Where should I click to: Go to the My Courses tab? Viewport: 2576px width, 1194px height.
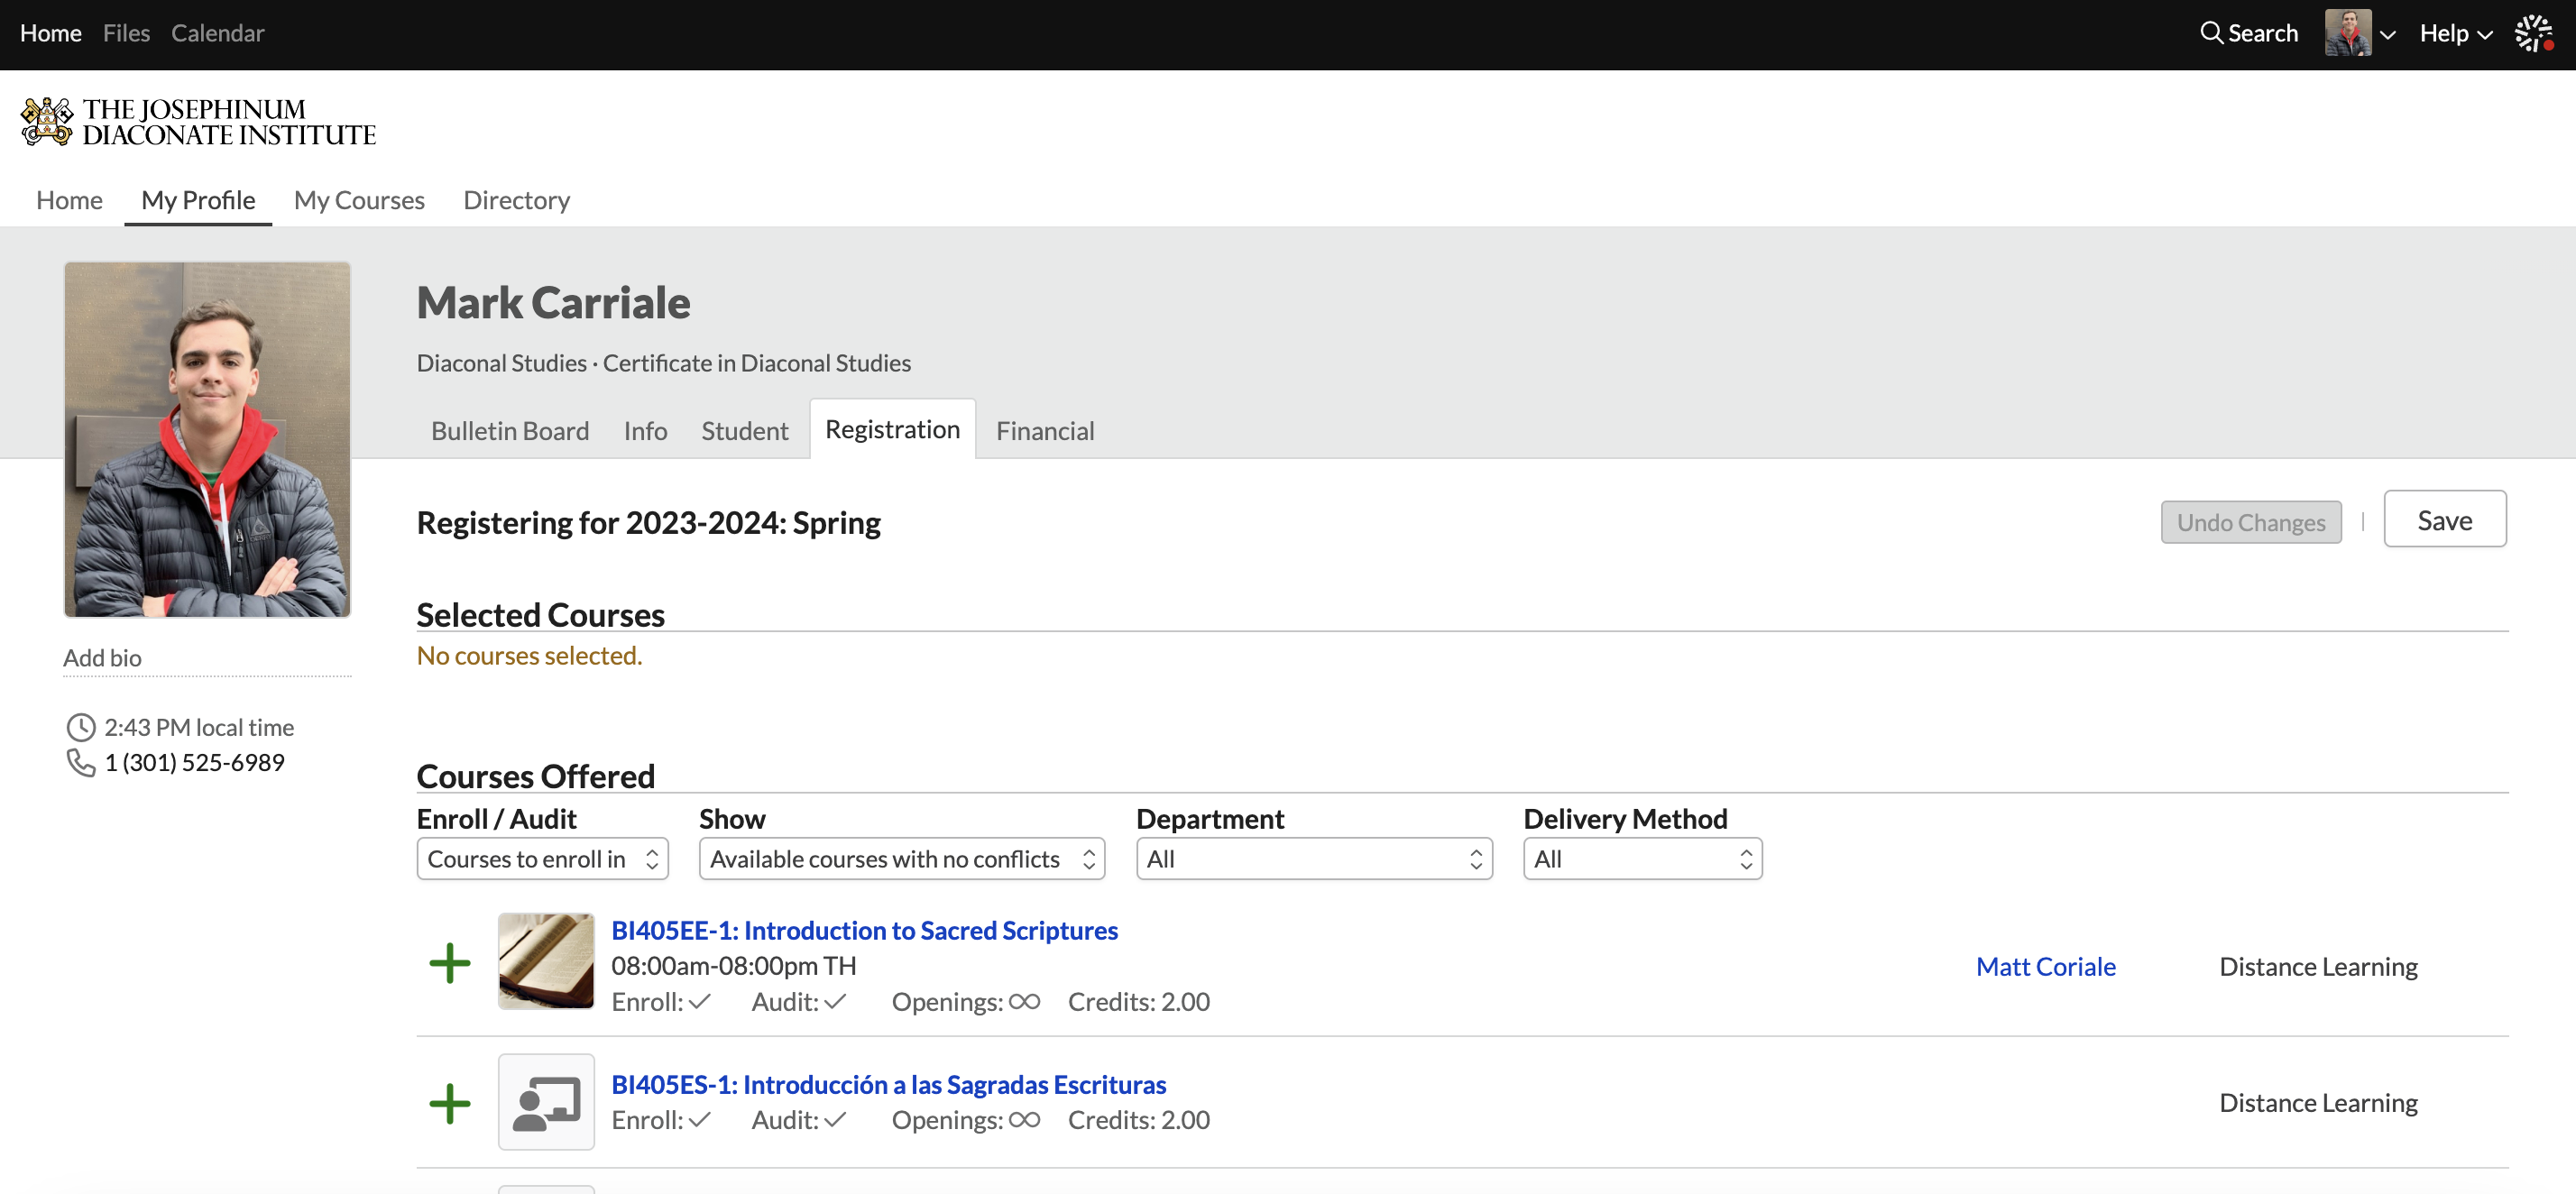coord(359,200)
